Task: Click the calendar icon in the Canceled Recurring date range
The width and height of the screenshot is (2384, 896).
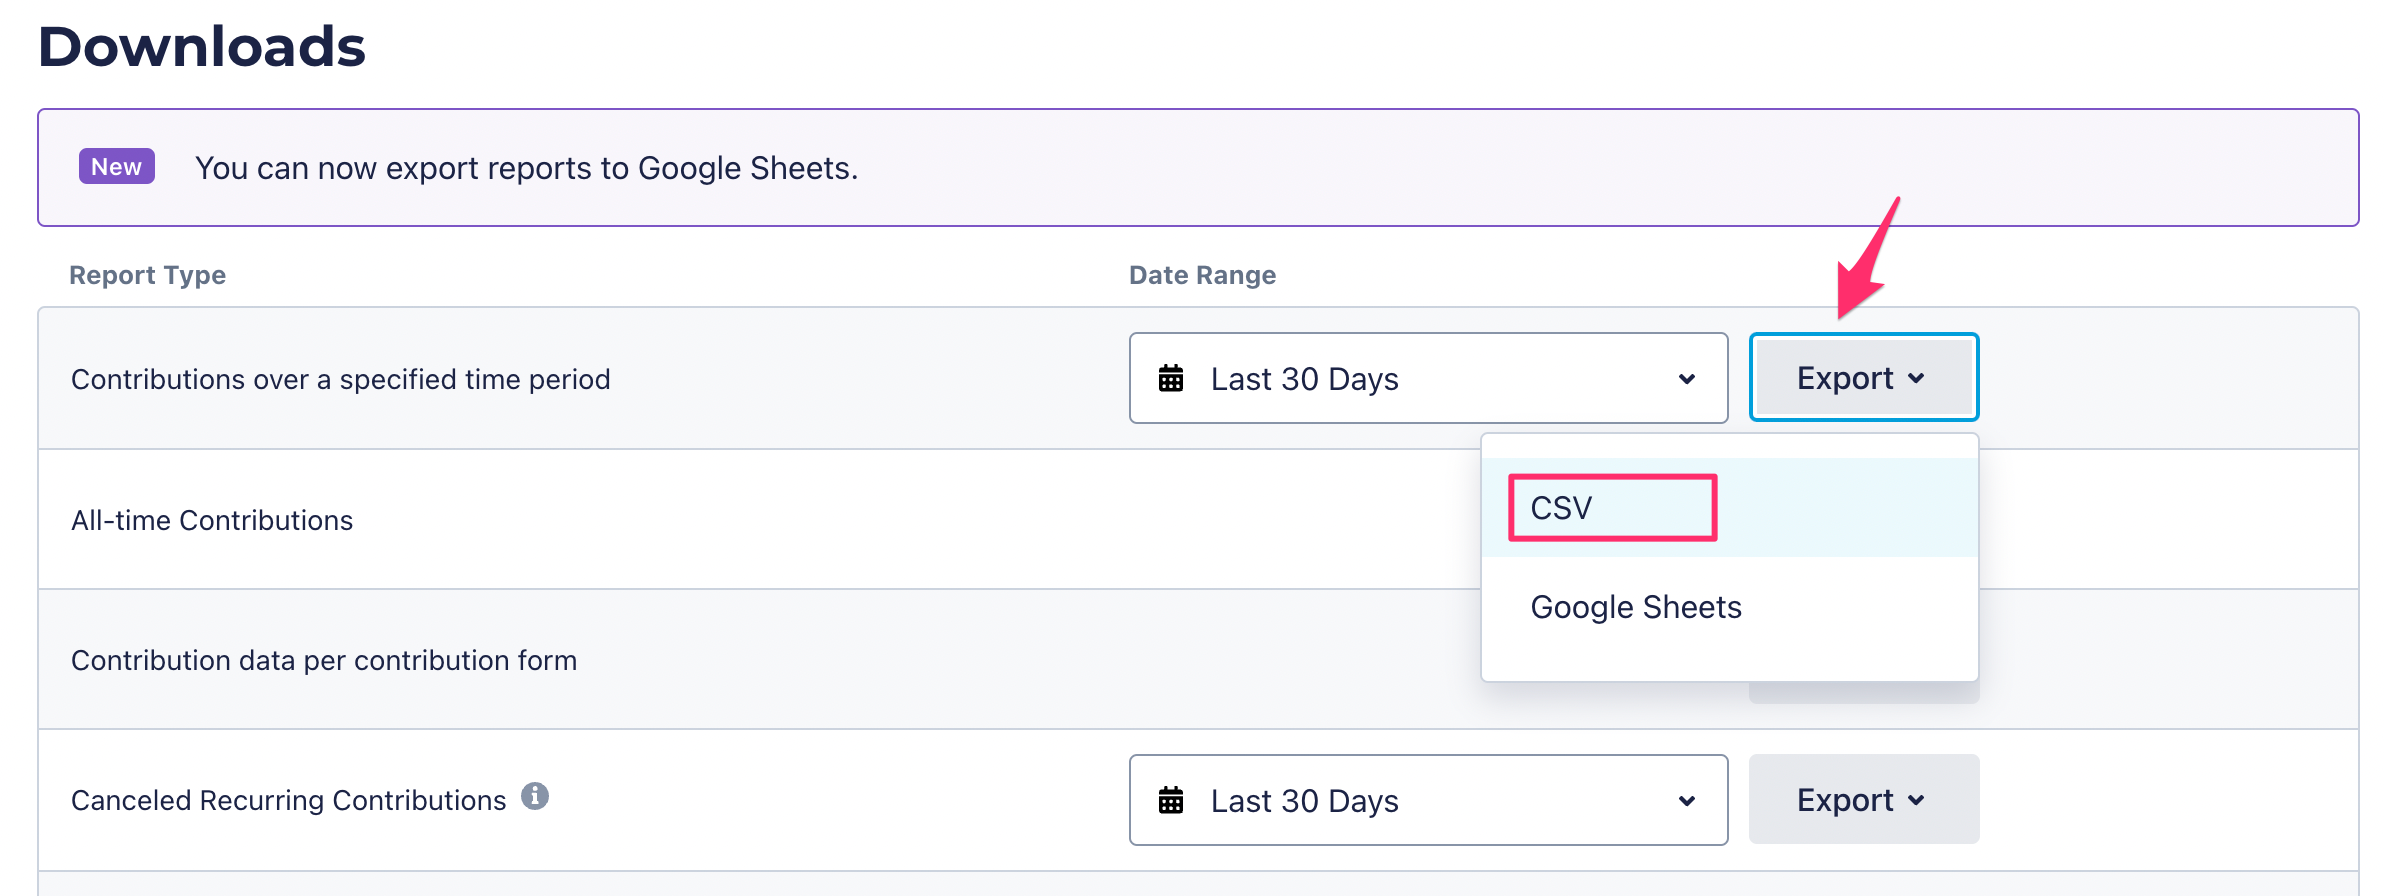Action: (x=1171, y=801)
